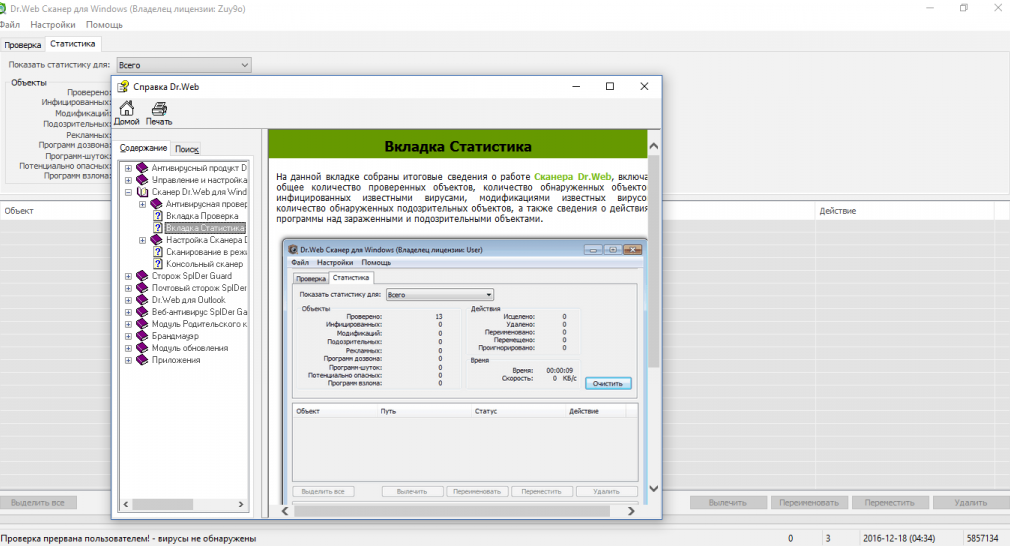
Task: Click Справка Dr.Web title bar help icon
Action: (x=123, y=86)
